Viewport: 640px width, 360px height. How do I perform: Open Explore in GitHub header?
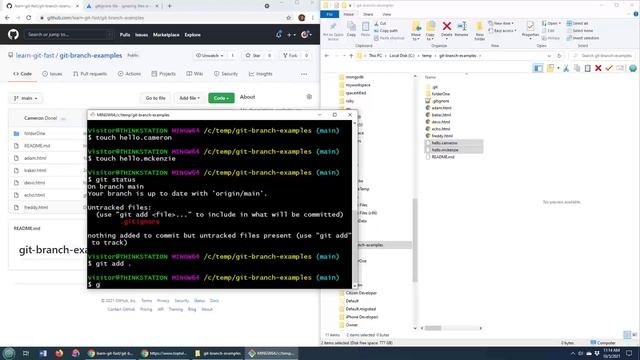pos(192,35)
